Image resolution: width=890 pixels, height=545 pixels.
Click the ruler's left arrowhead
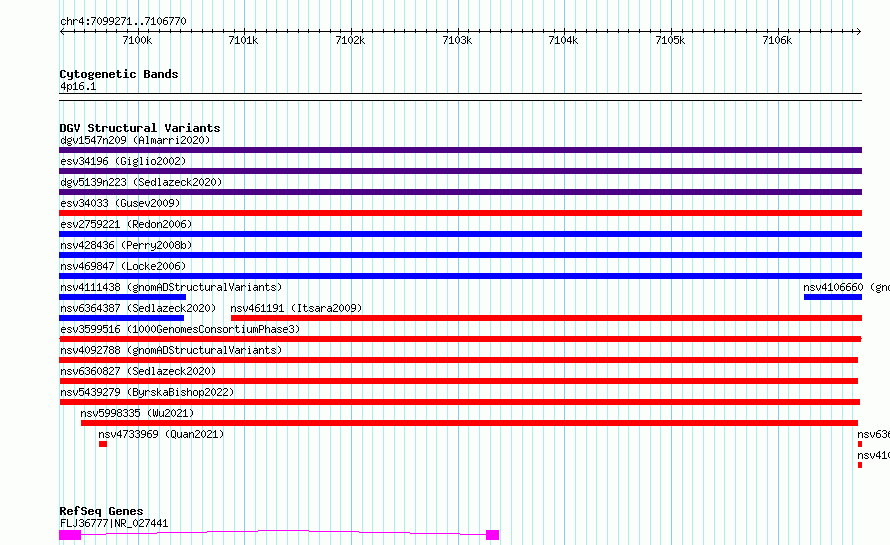click(62, 32)
